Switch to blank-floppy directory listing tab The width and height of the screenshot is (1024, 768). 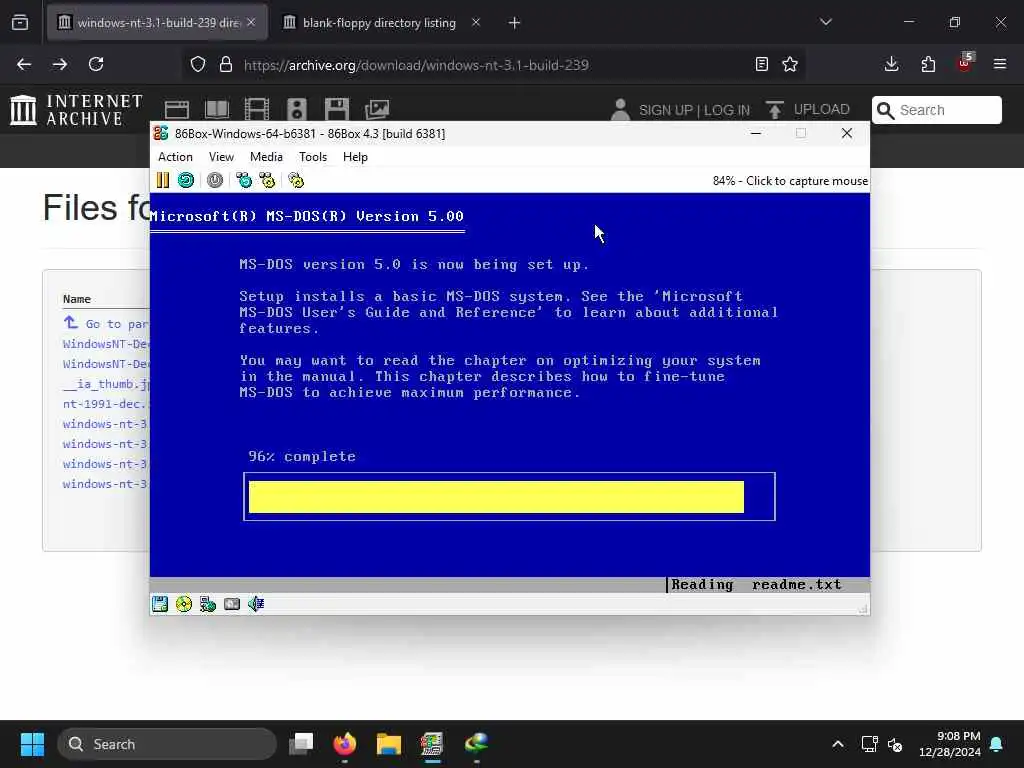pos(379,23)
